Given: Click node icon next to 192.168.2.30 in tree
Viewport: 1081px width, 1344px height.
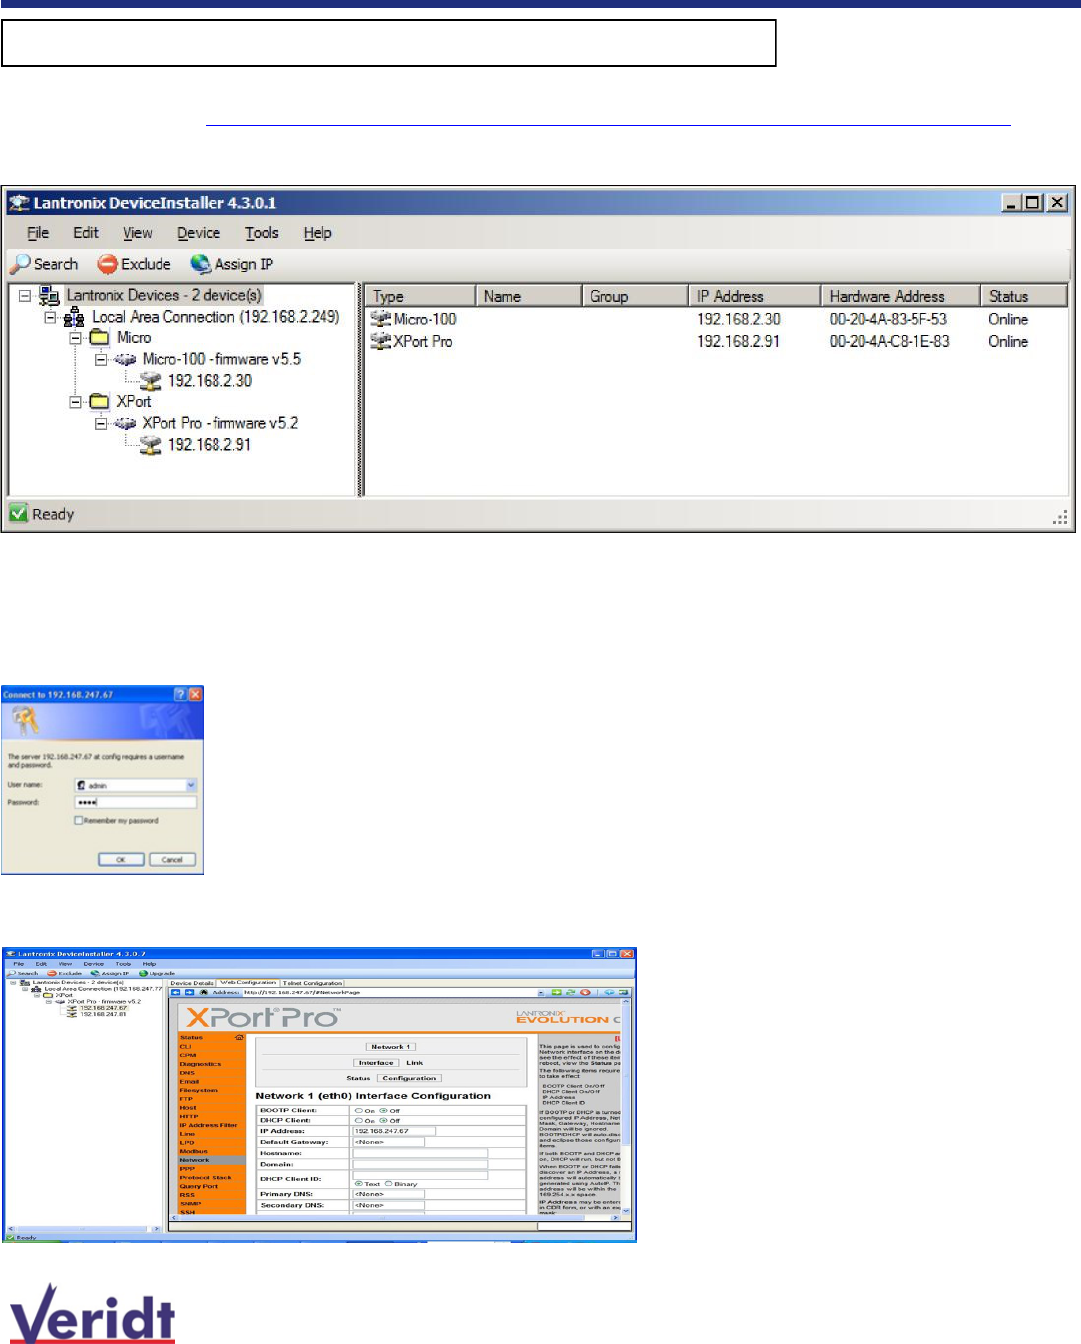Looking at the screenshot, I should coord(150,381).
